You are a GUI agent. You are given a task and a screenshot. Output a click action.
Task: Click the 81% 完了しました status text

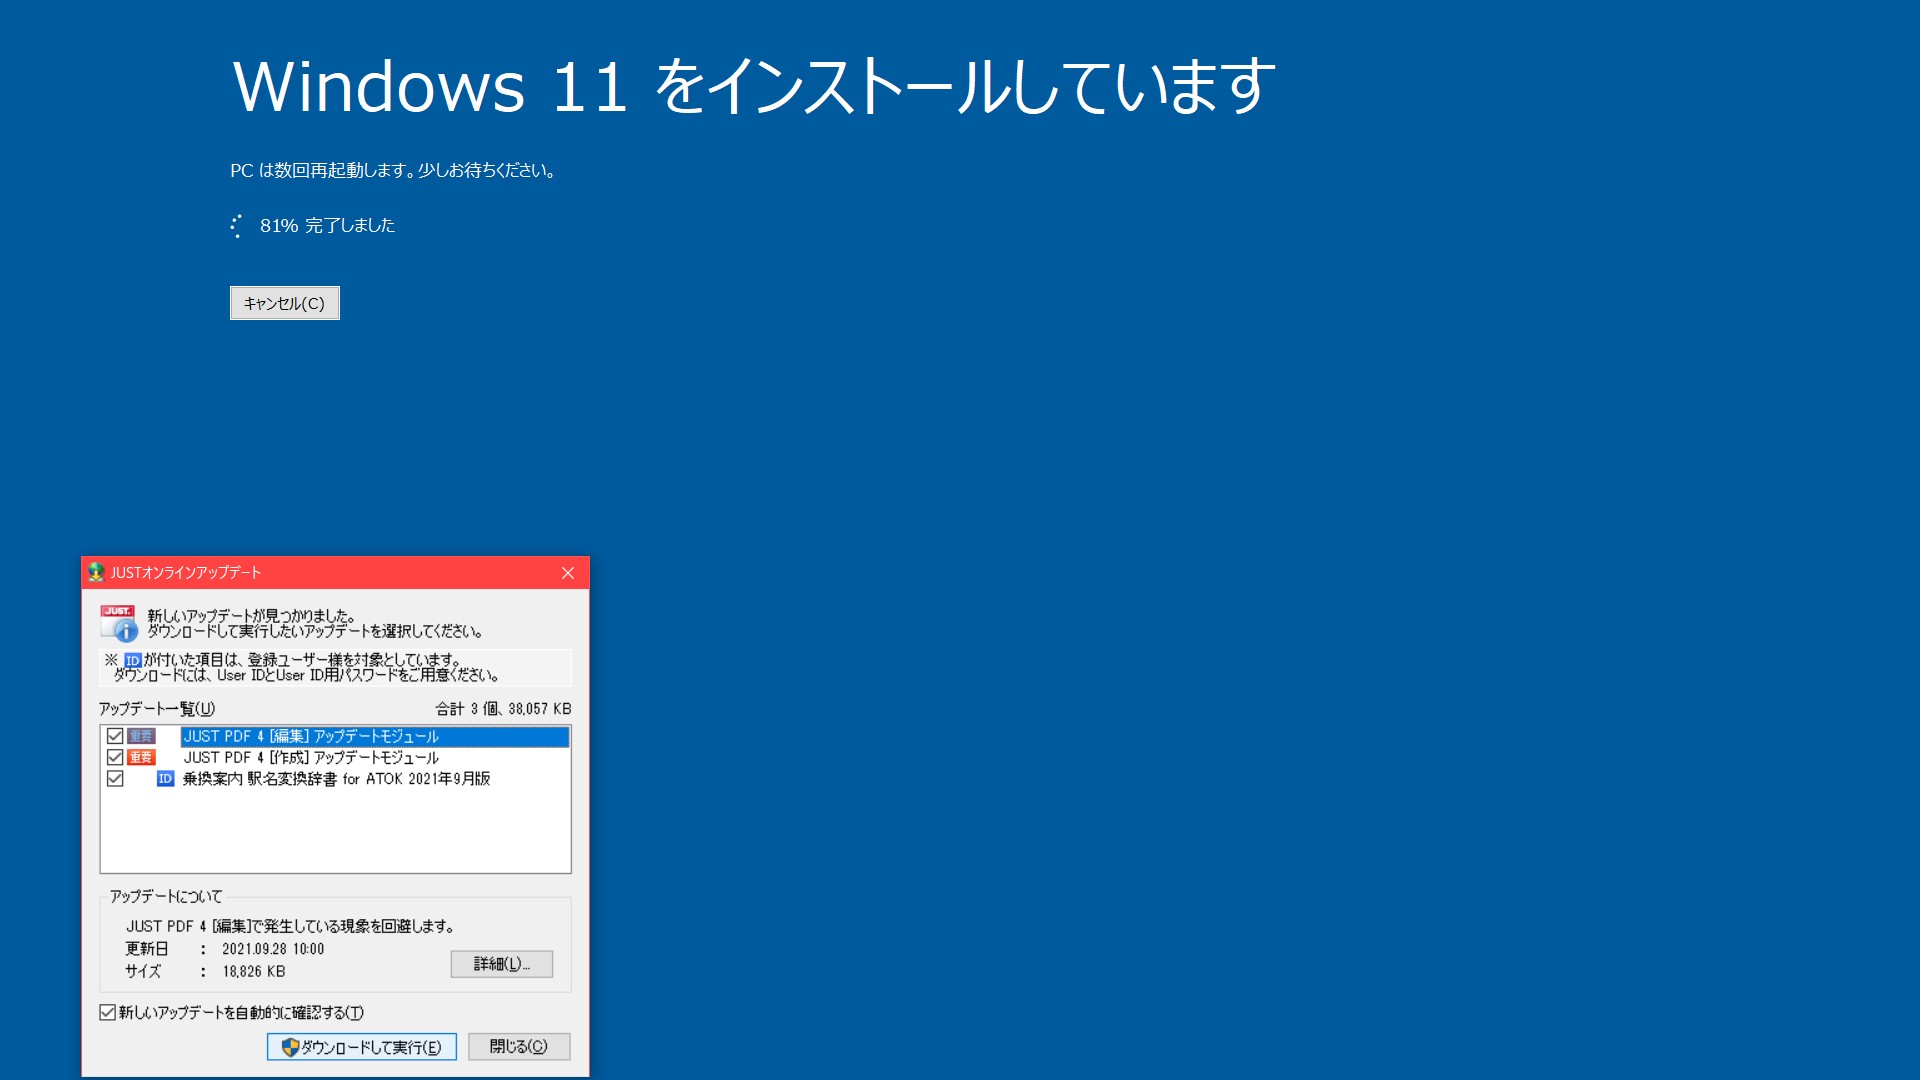tap(327, 226)
